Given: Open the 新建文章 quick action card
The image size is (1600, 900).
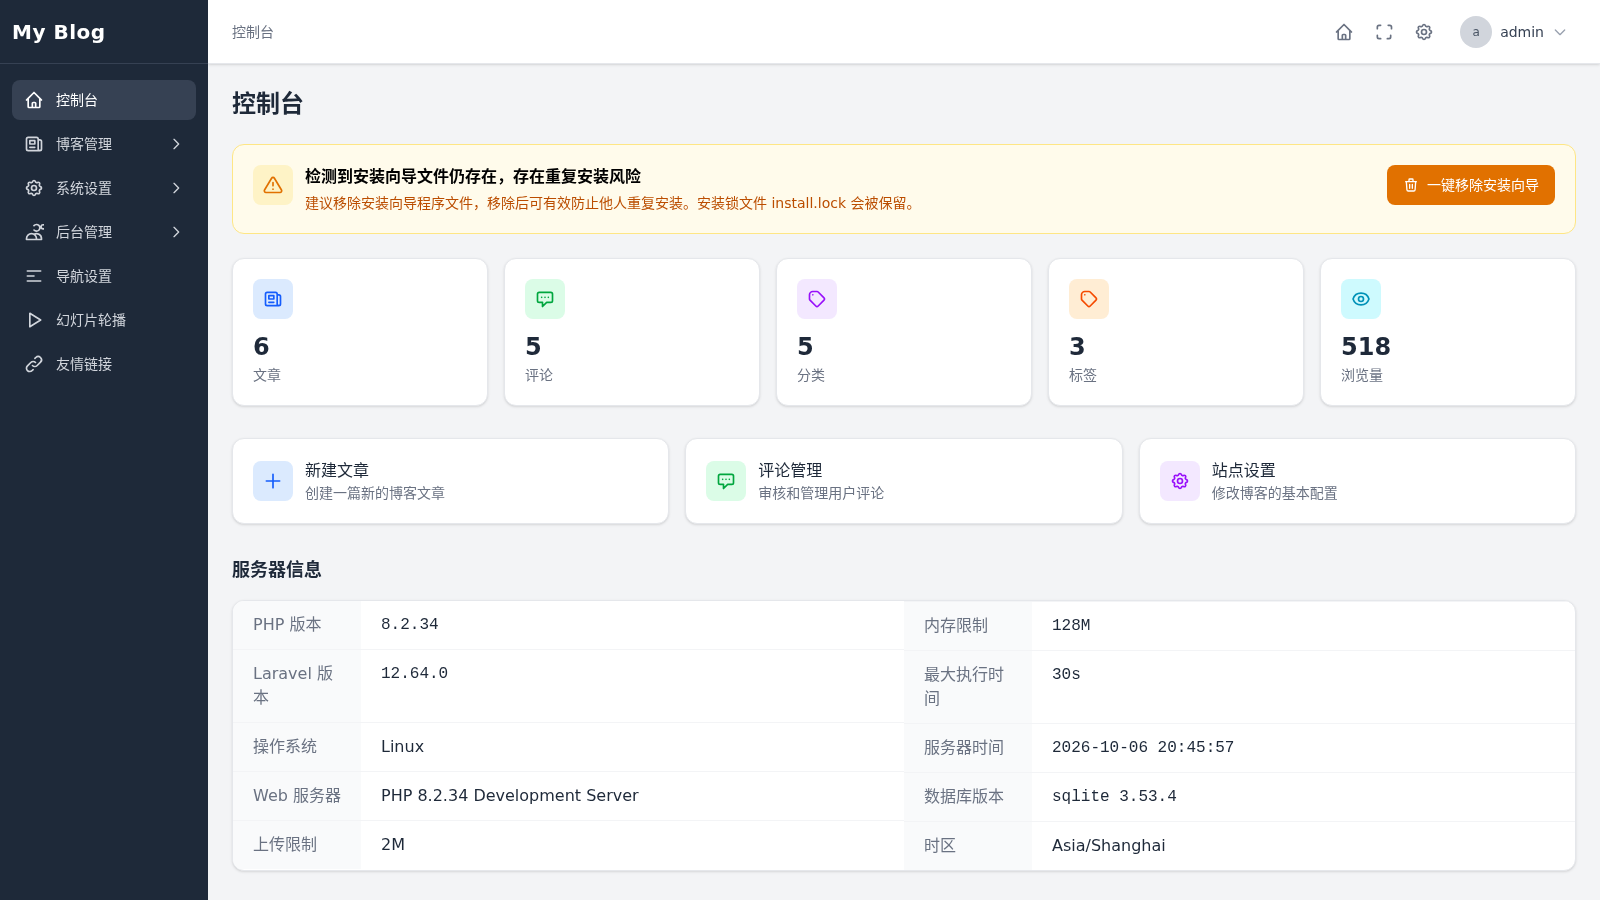Looking at the screenshot, I should [x=450, y=481].
